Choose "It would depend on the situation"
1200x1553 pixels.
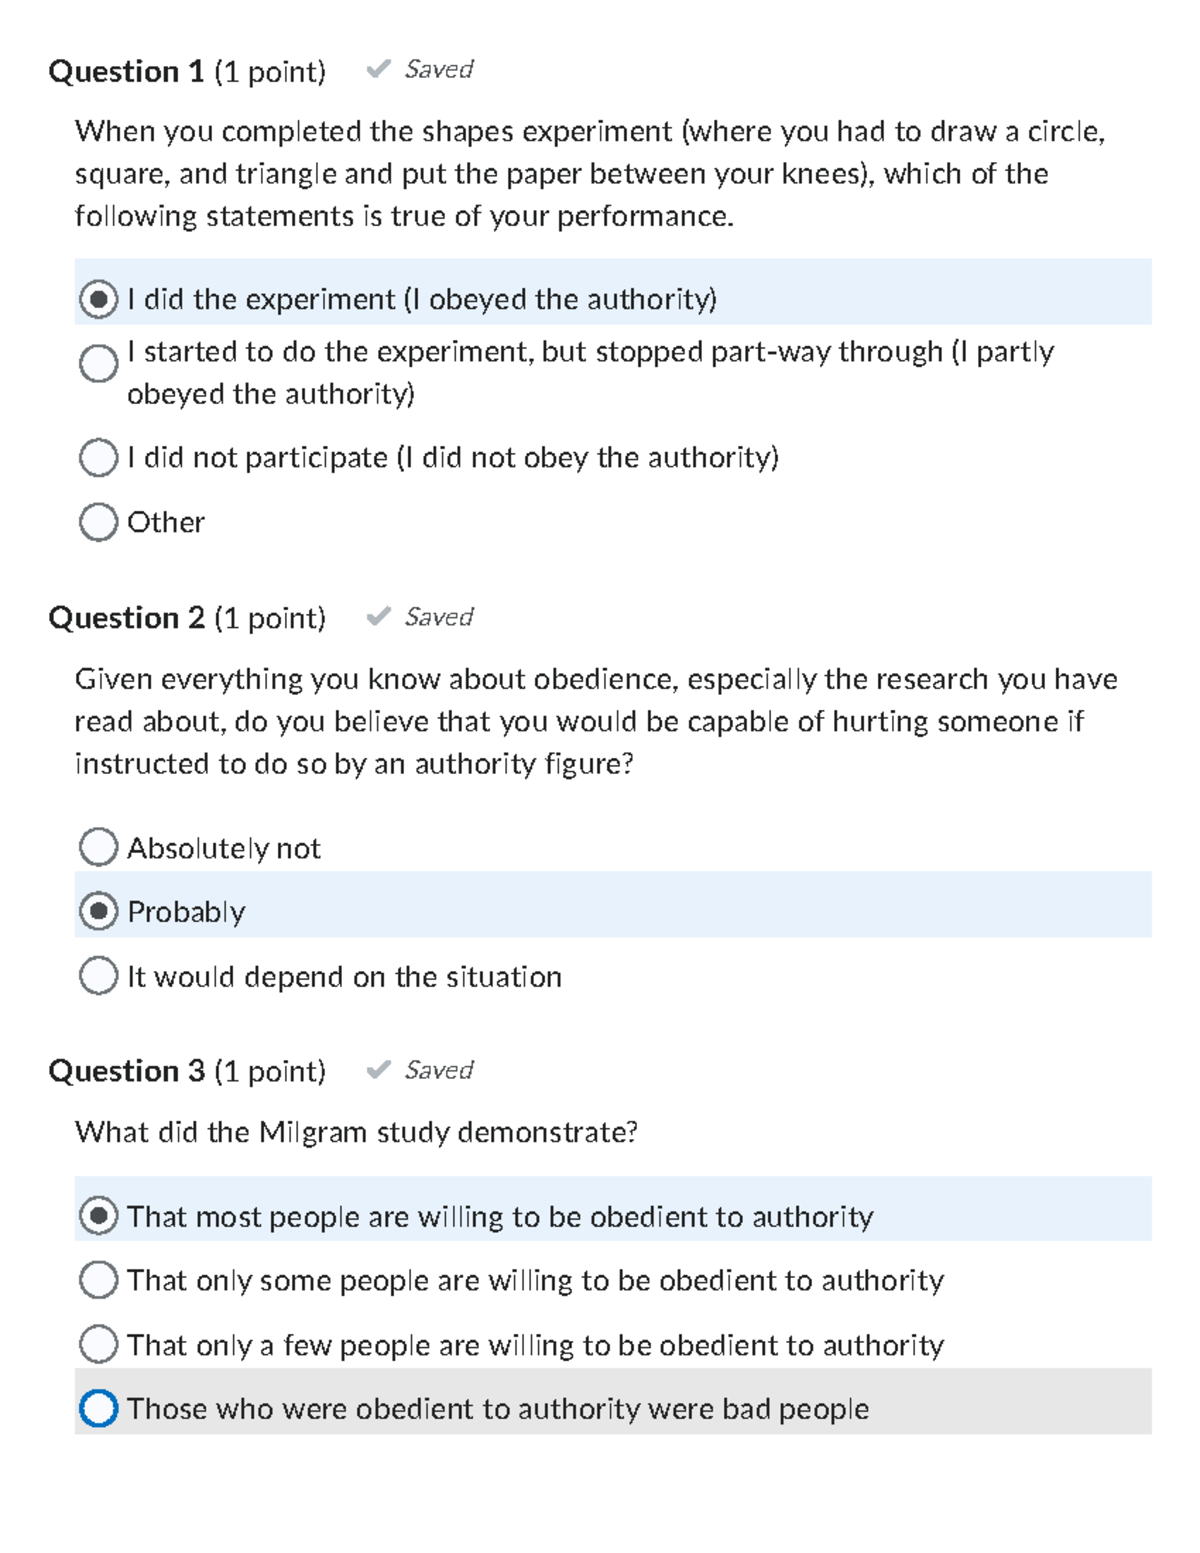[98, 976]
